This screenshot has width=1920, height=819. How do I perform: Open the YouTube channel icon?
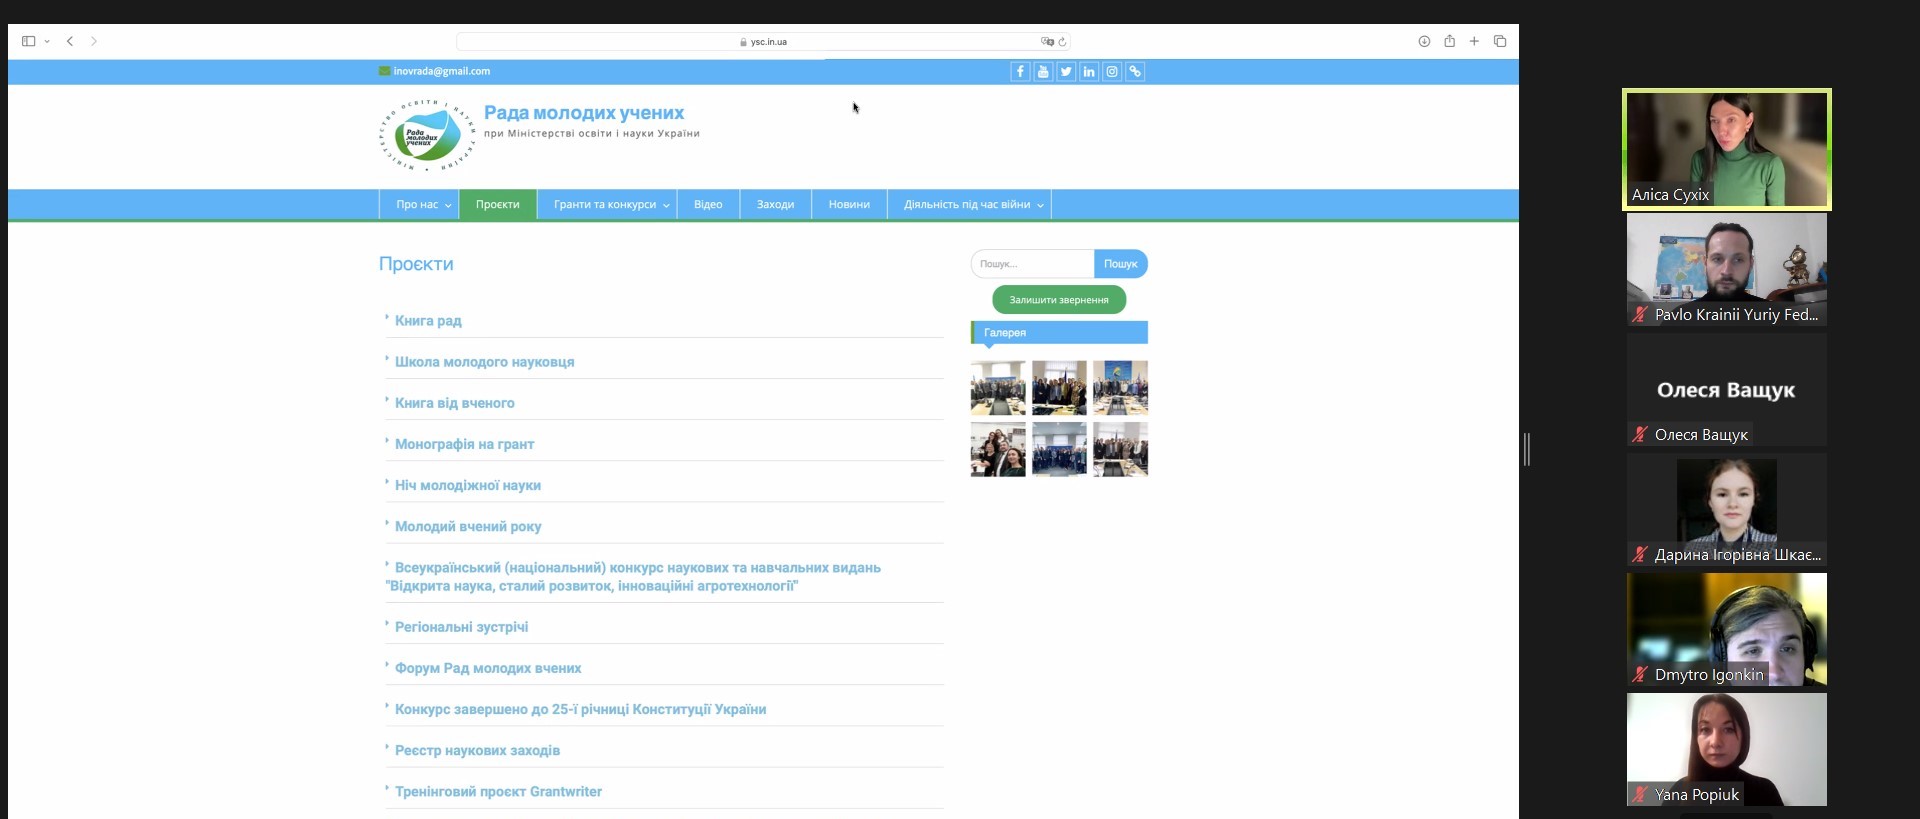pos(1043,72)
